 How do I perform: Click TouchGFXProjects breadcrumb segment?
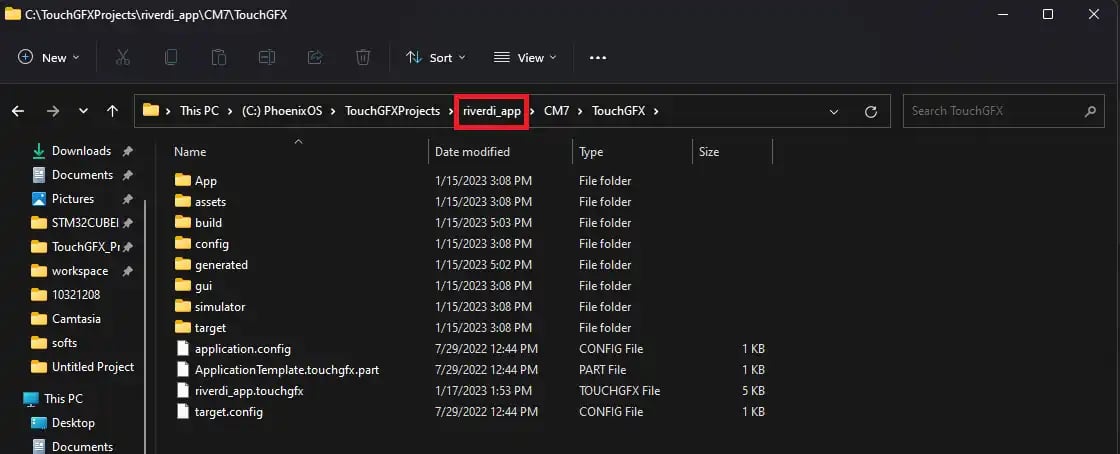pyautogui.click(x=392, y=111)
